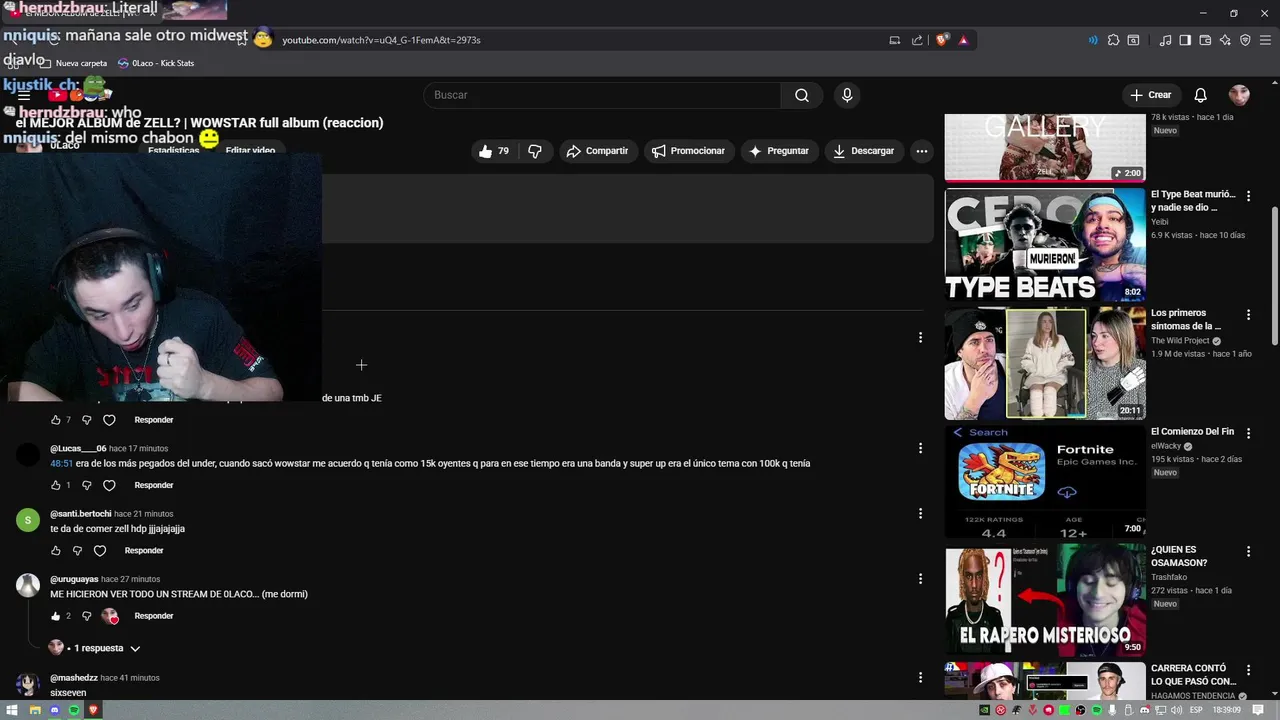Open Fortnite 'El Comienzo Del Fin' thumbnail

click(x=1045, y=481)
